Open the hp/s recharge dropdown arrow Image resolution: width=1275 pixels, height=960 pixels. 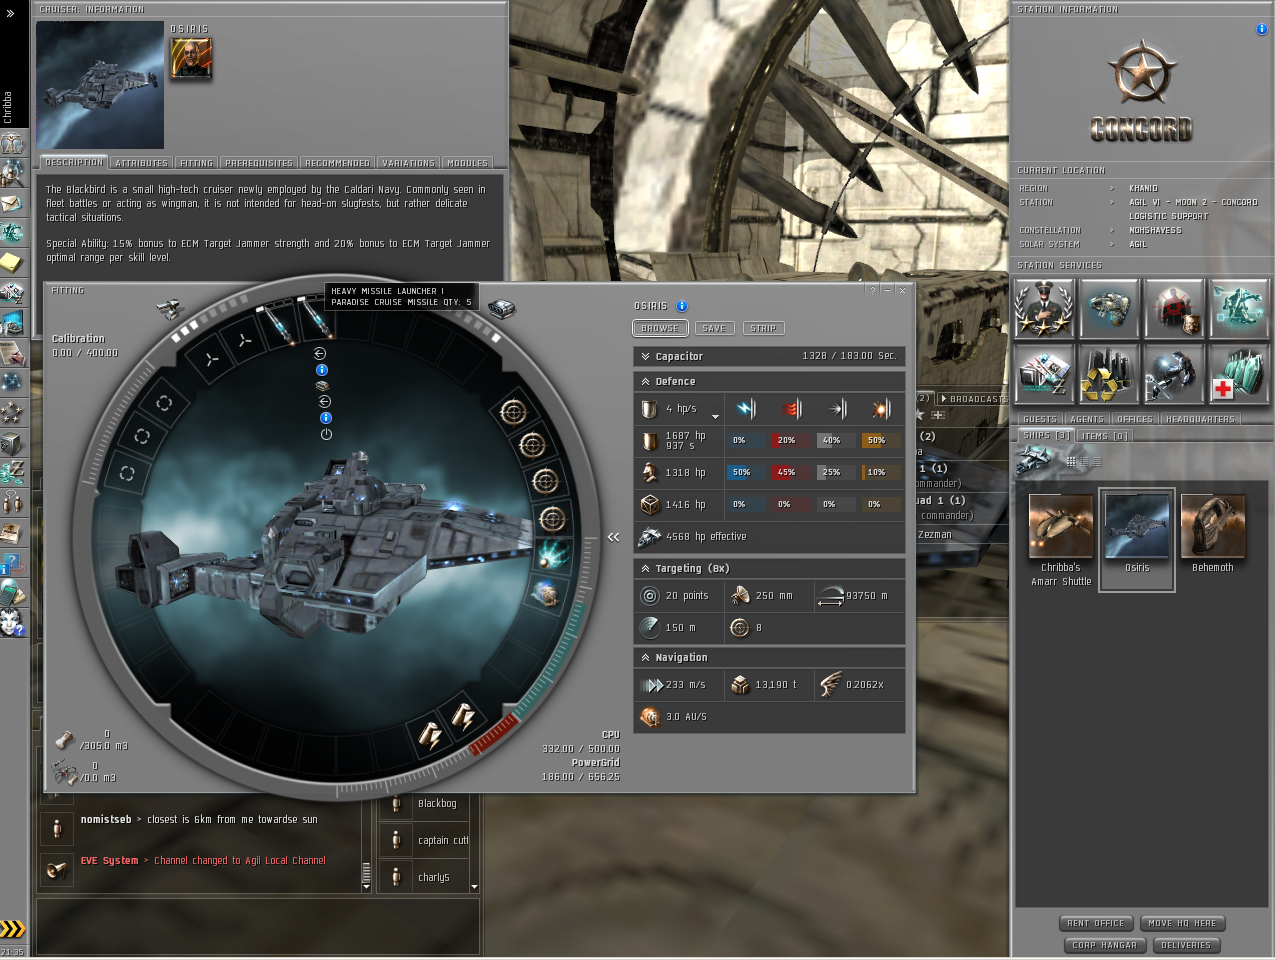[715, 415]
